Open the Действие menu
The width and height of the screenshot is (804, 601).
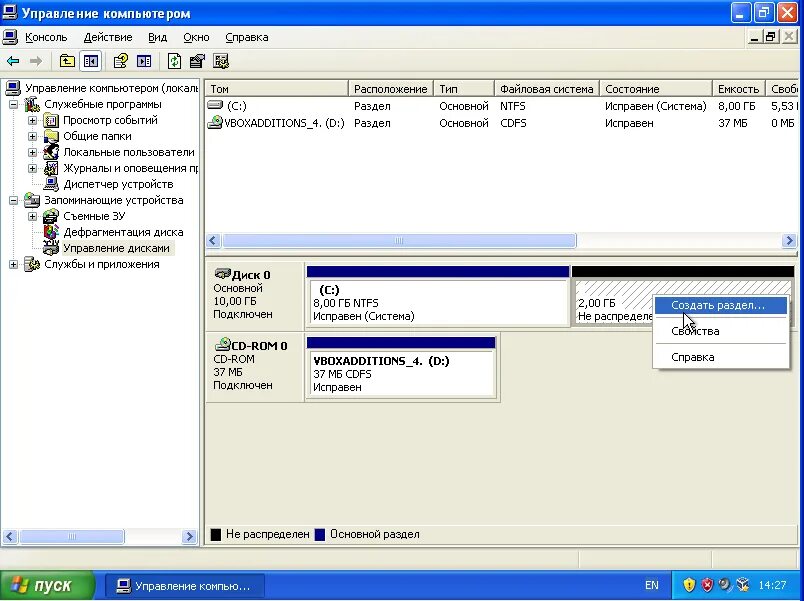[x=108, y=37]
